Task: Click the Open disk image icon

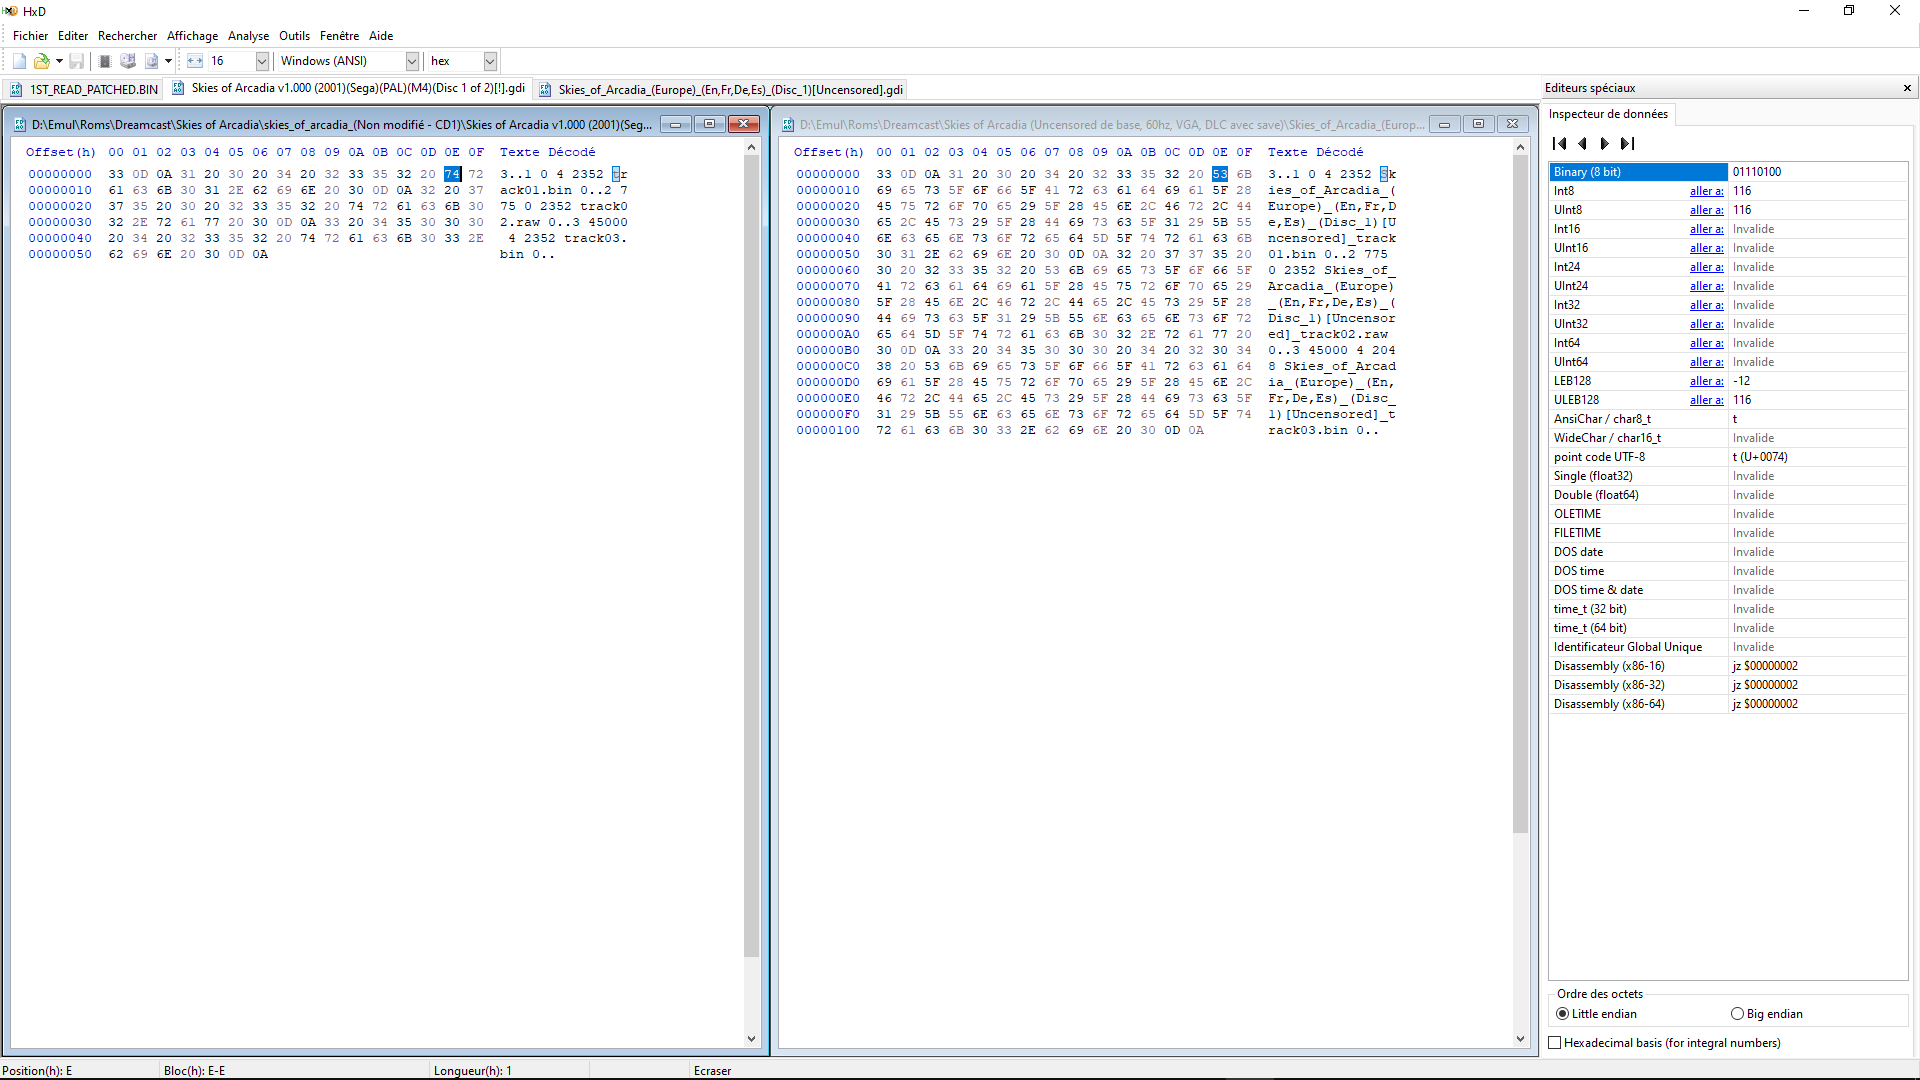Action: coord(151,61)
